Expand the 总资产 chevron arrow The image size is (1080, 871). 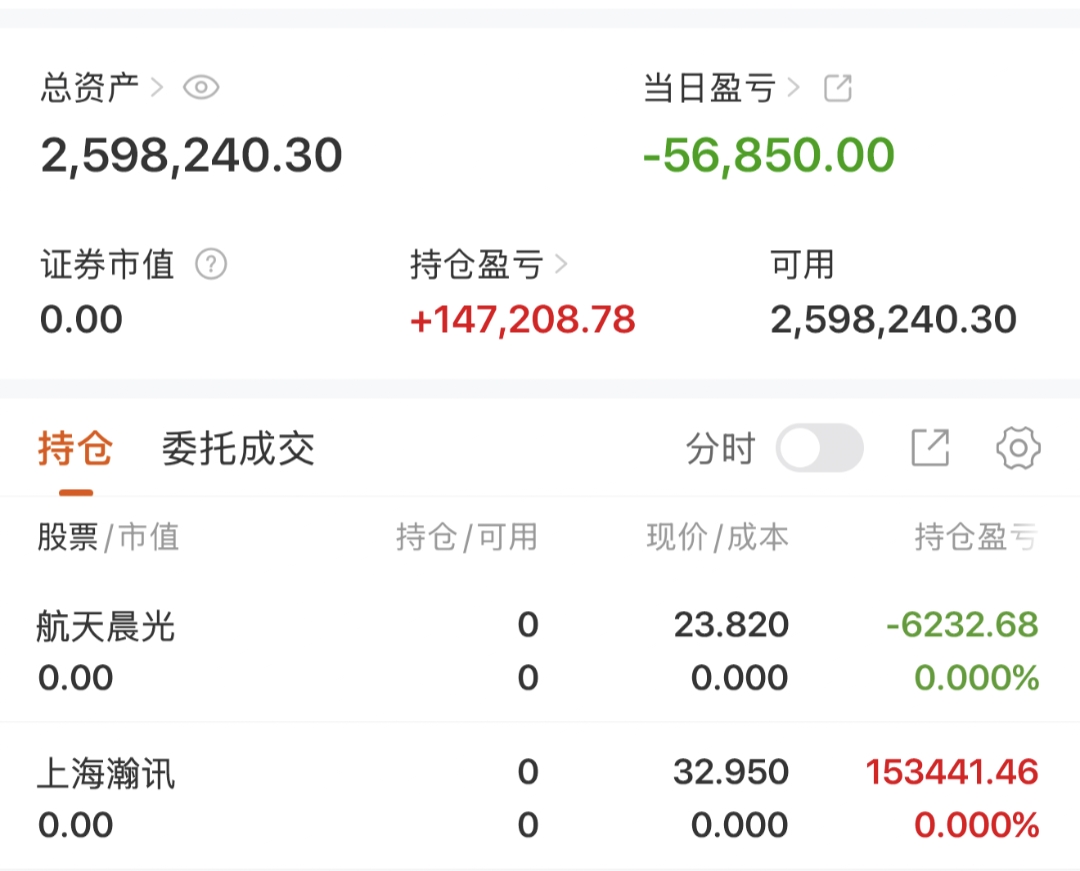pos(156,88)
